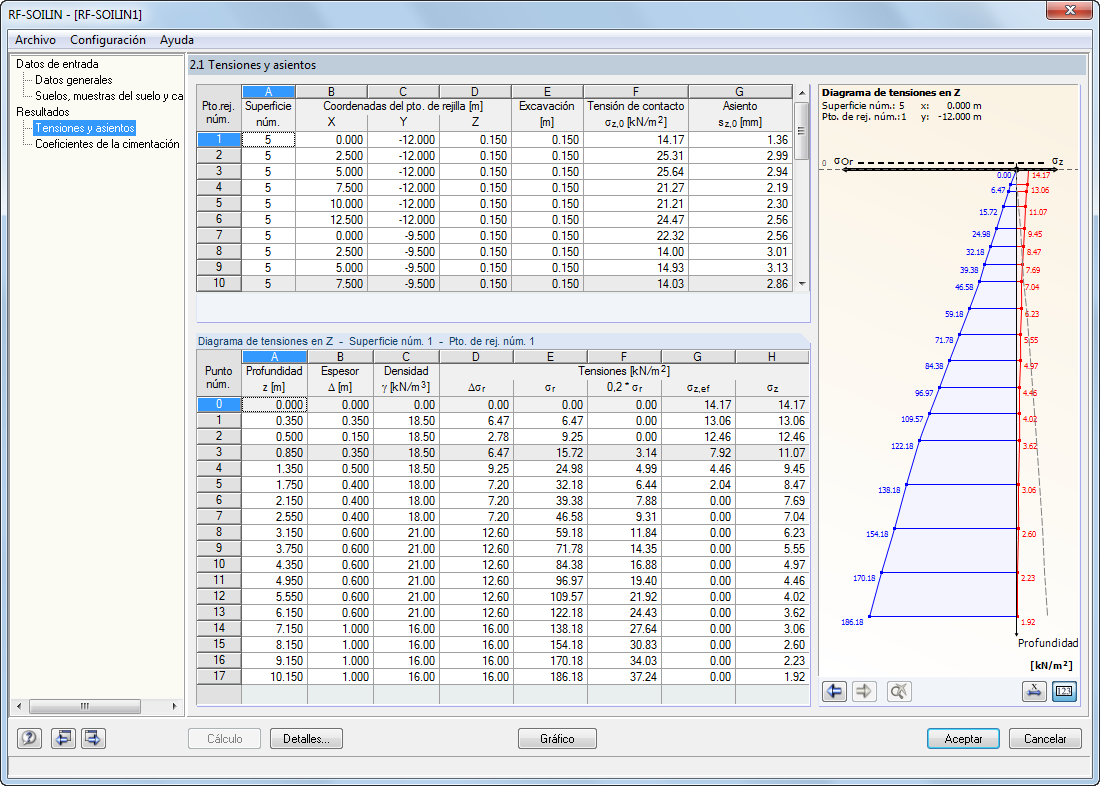Disable zoom mode in the diagram panel
Screen dimensions: 1100x786
click(898, 691)
